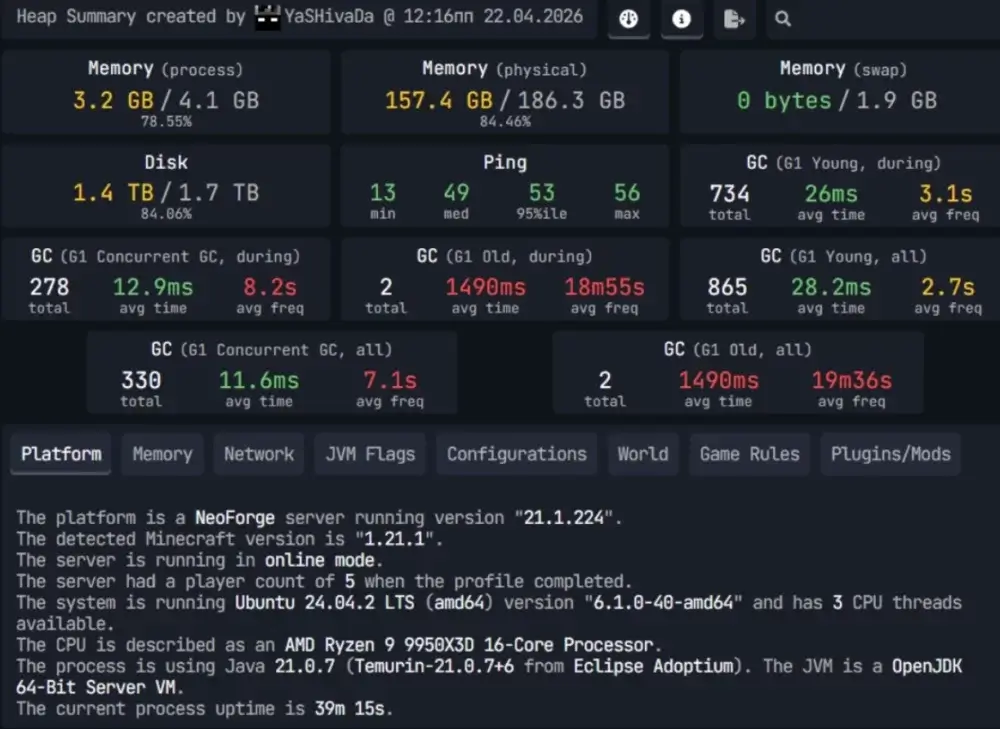The image size is (1000, 729).
Task: Click the "online mode" text
Action: click(x=320, y=560)
